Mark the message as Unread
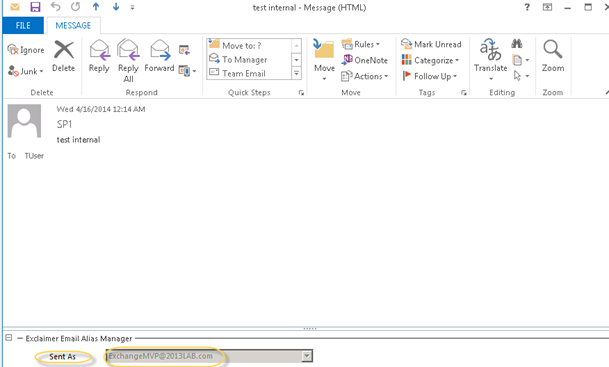Screen dimensions: 609x367 [x=431, y=44]
